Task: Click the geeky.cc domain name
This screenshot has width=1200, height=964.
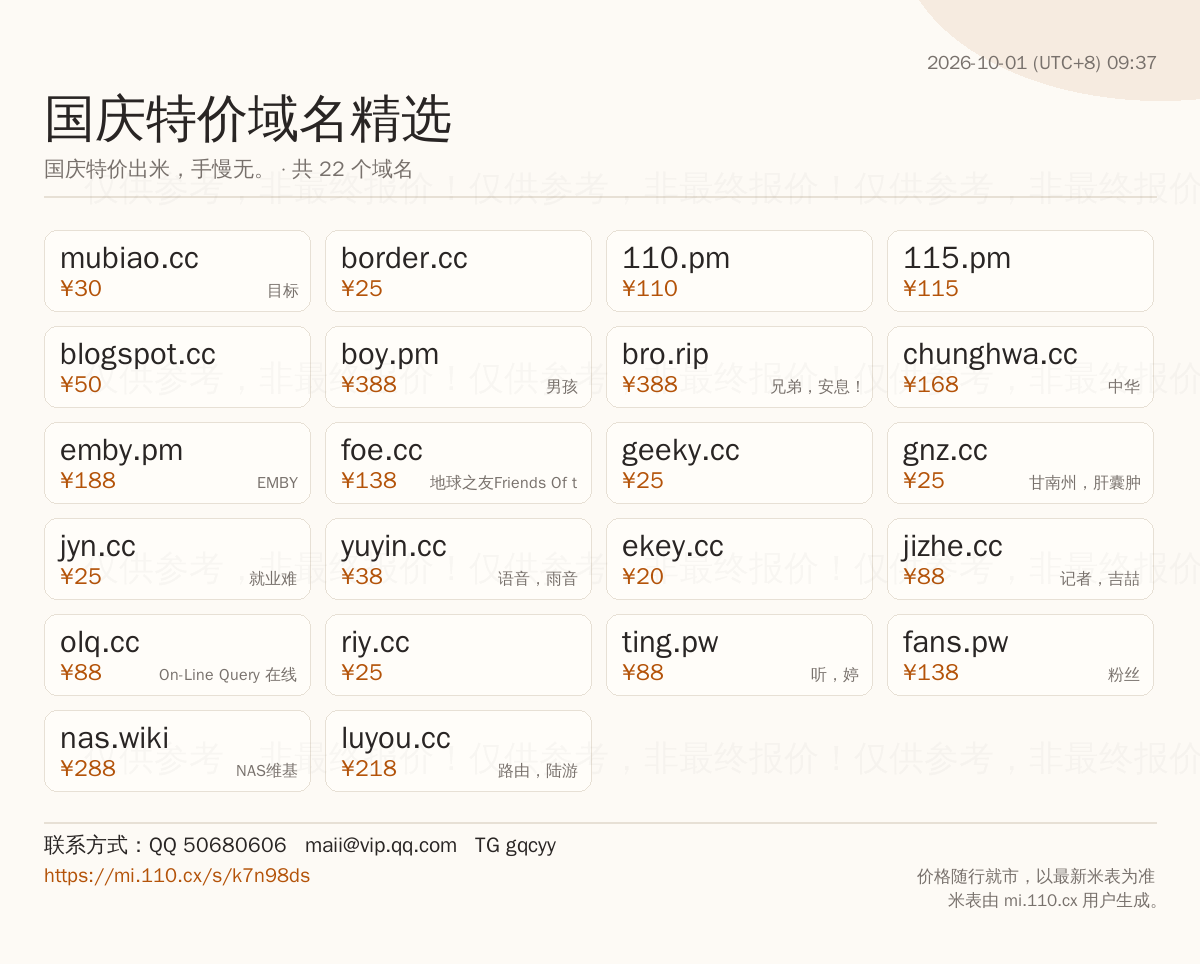Action: 681,450
